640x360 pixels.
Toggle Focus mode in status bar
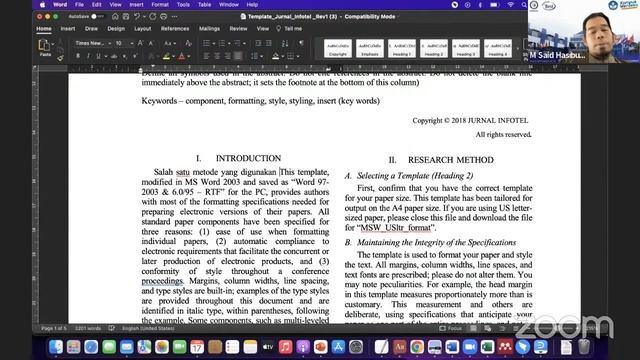point(451,328)
